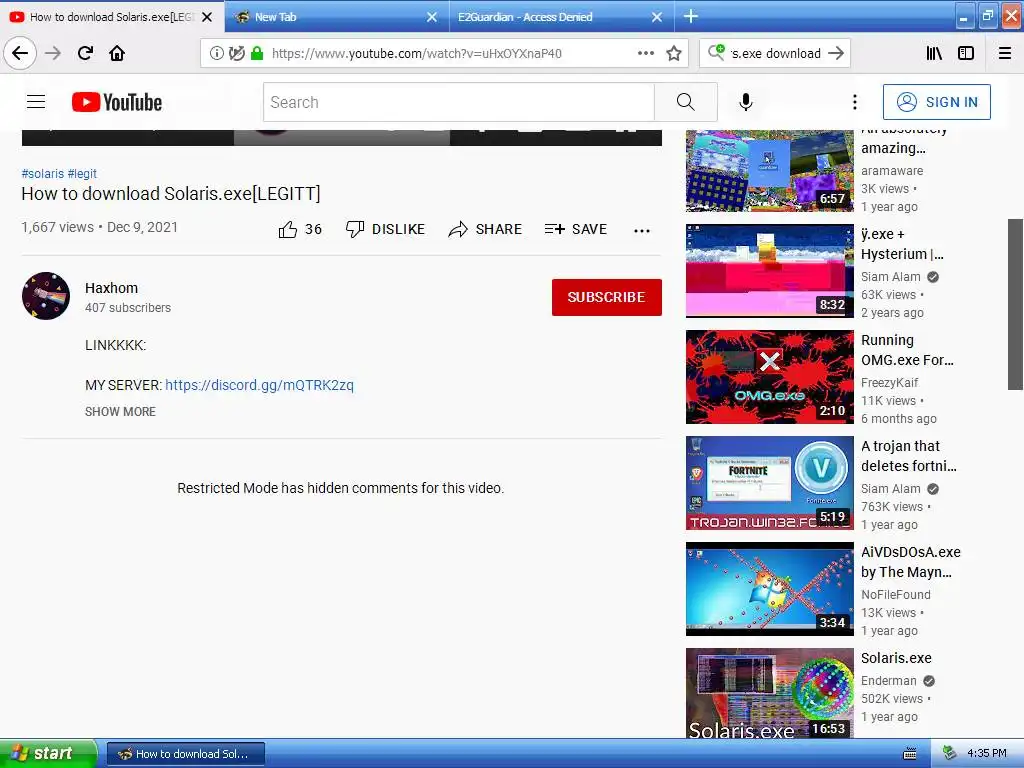
Task: Open Fortnite trojan video thumbnail
Action: coord(769,483)
